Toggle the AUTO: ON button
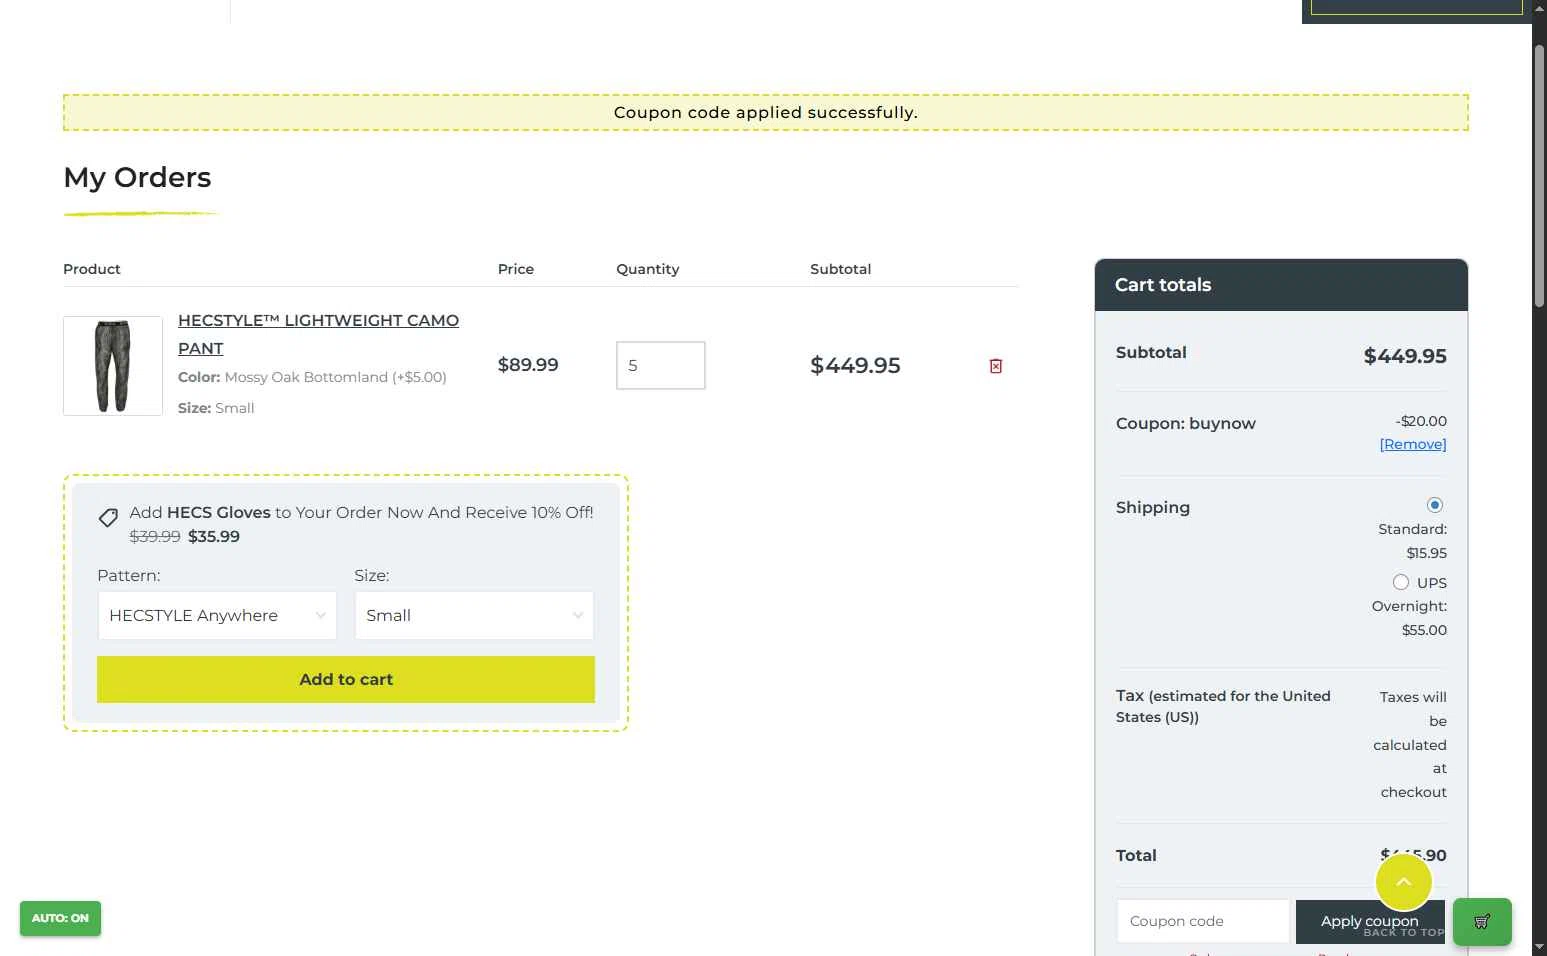The image size is (1547, 956). pyautogui.click(x=60, y=918)
